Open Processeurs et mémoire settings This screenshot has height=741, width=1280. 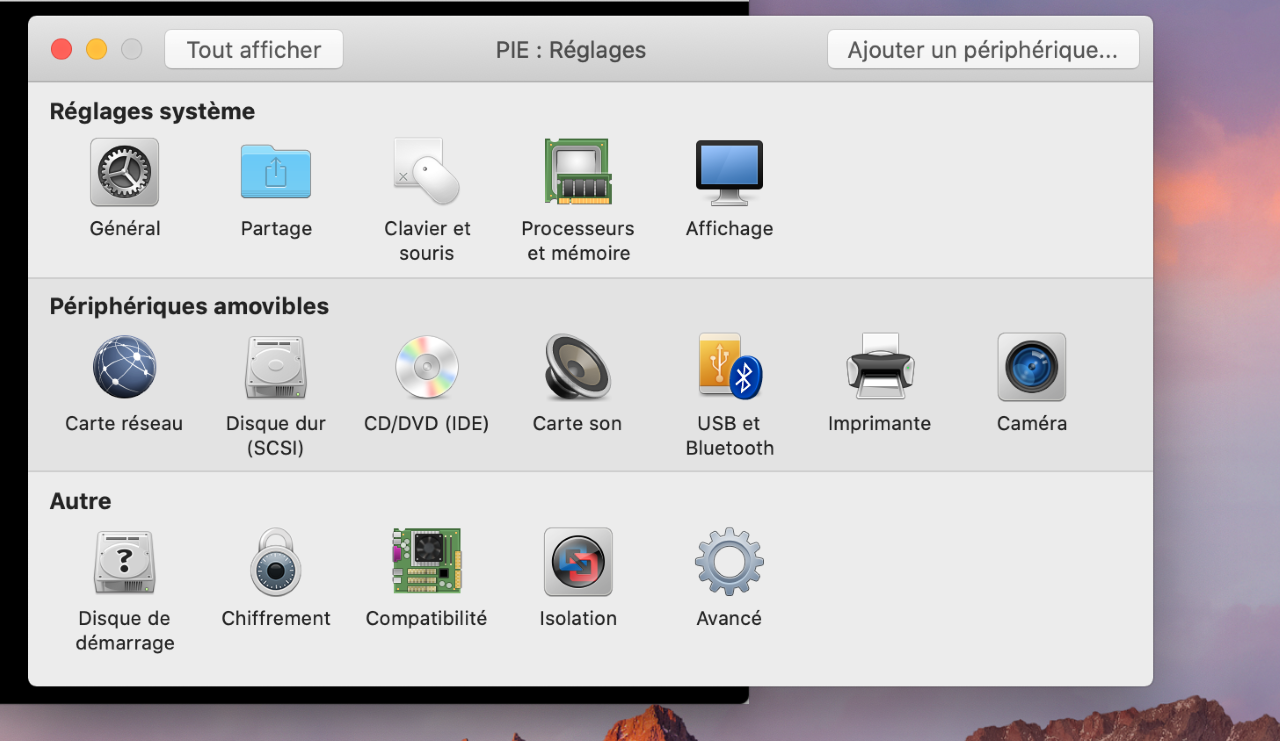[578, 172]
